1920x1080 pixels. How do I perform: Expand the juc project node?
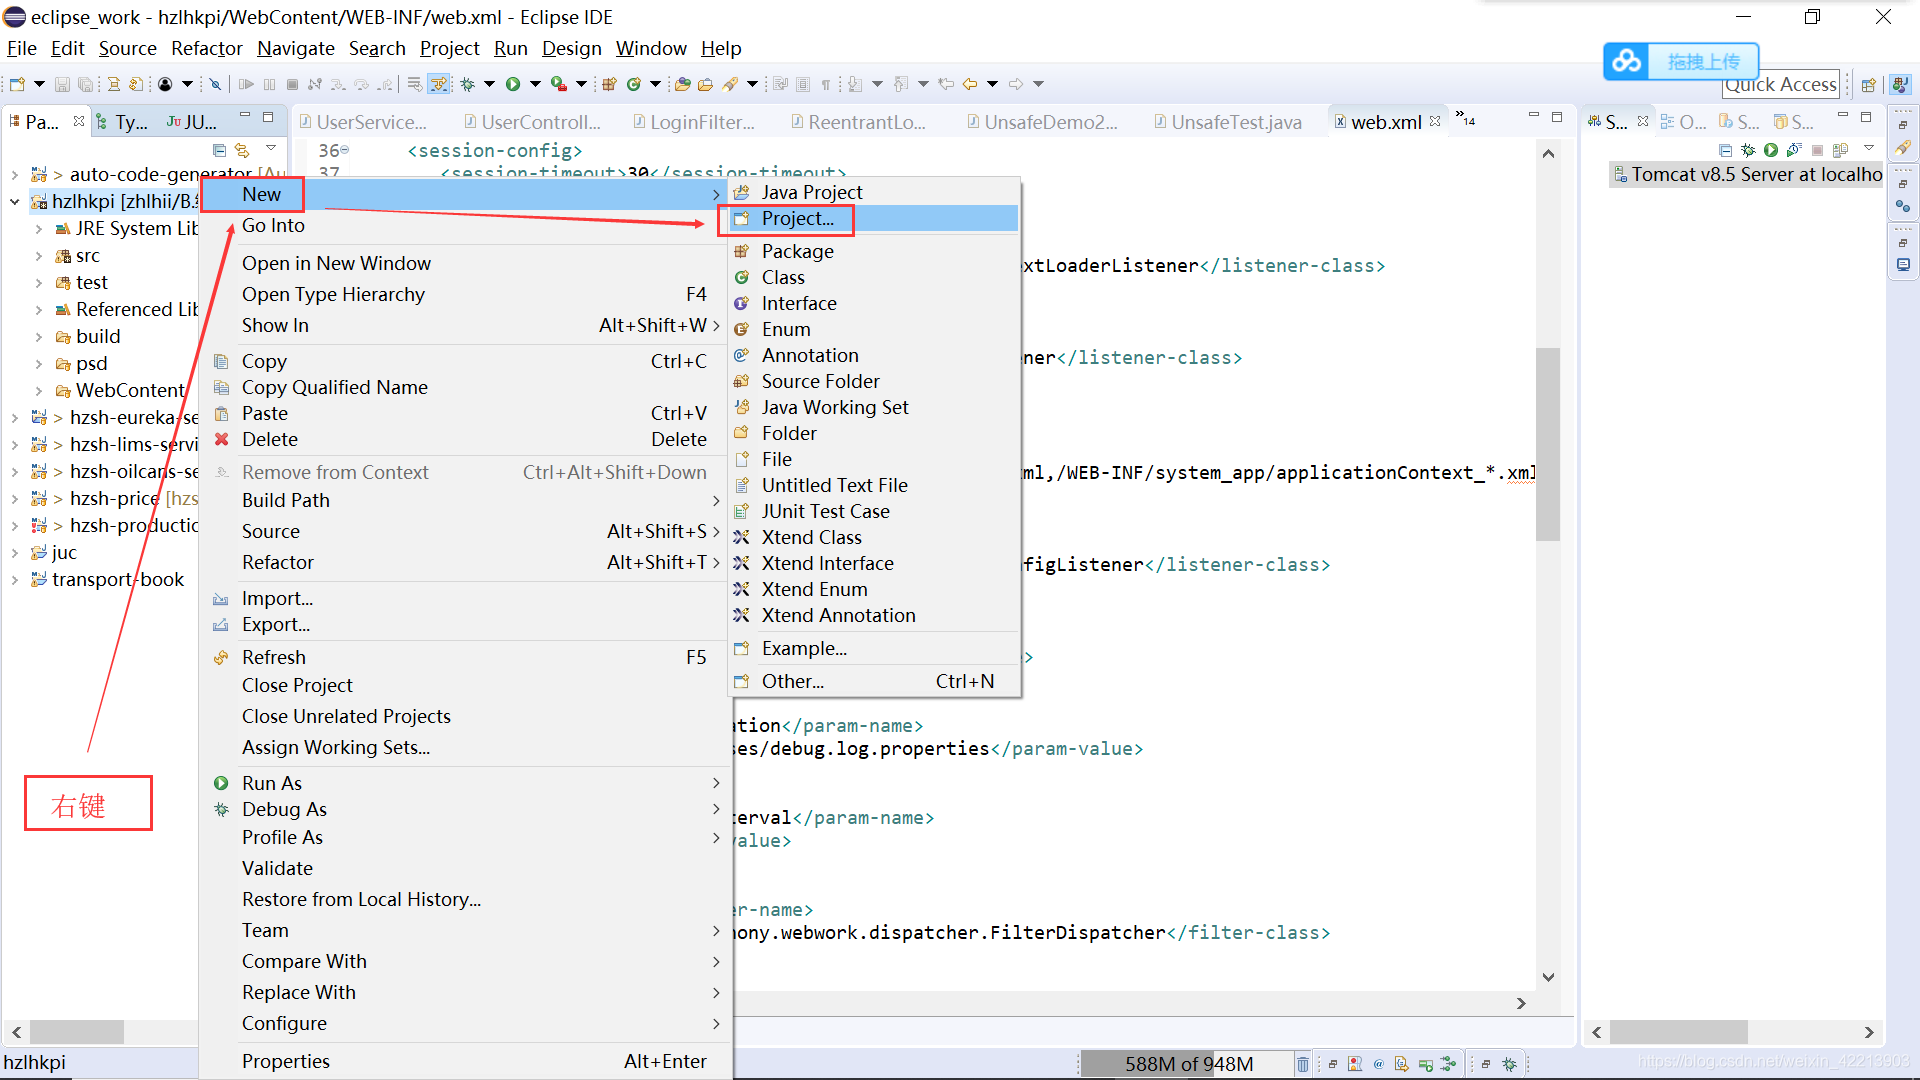click(15, 553)
